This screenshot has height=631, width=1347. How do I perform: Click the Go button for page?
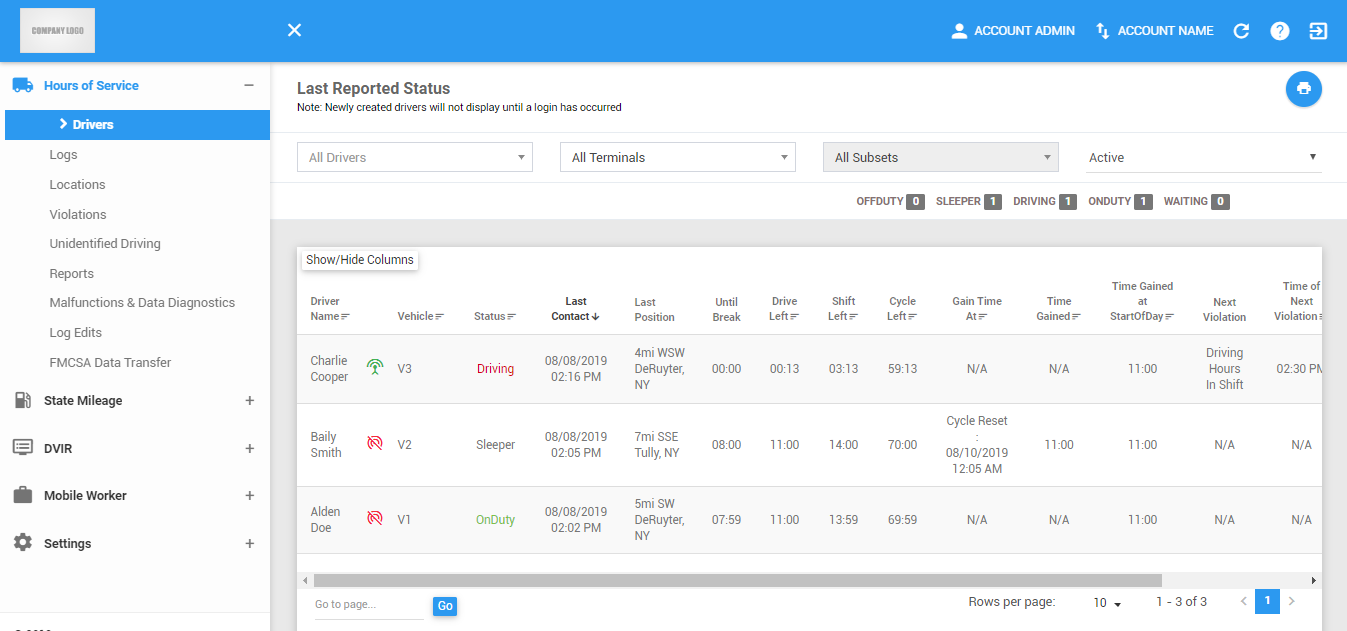pos(445,606)
